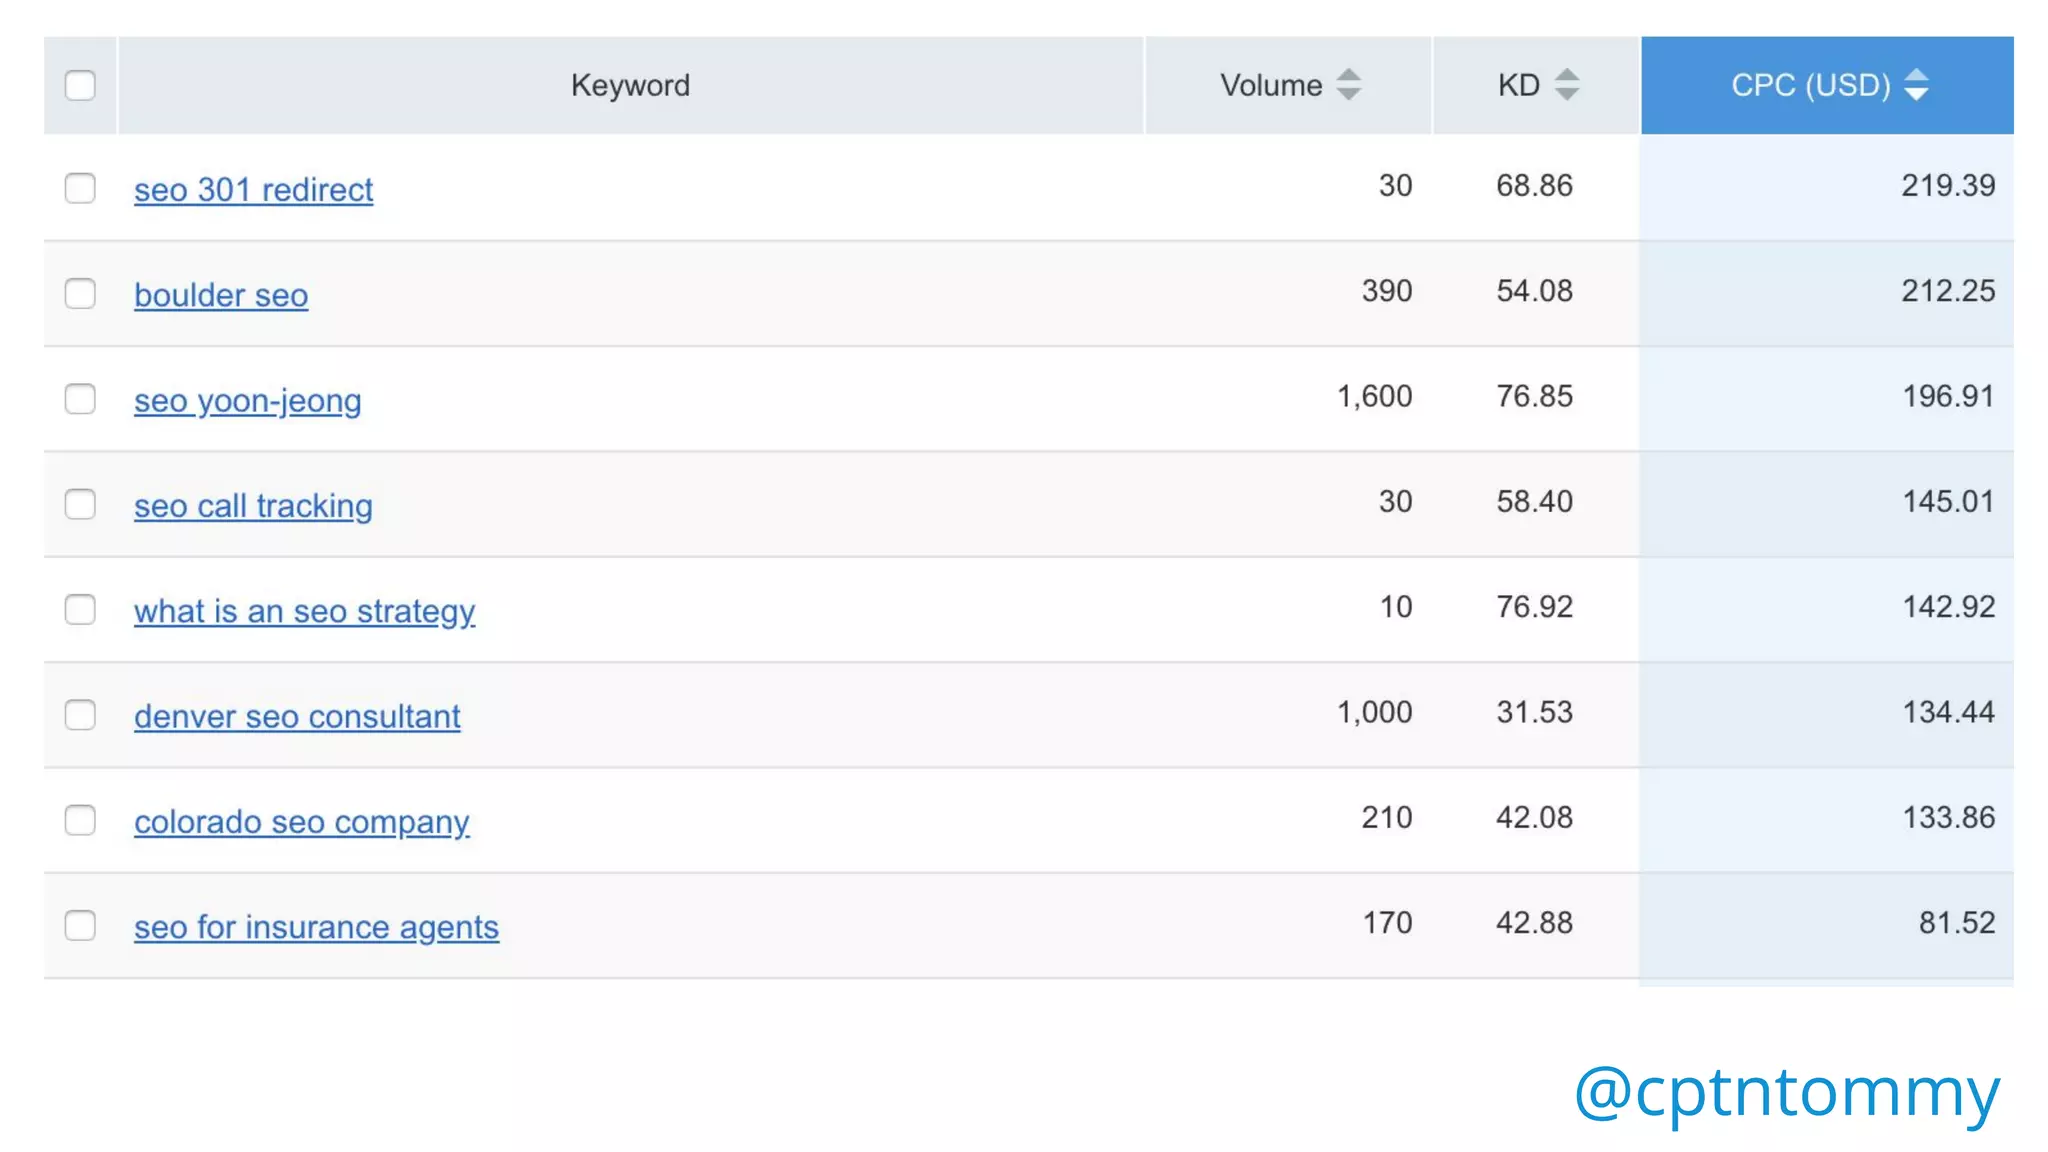Click the Volume column sort arrows

point(1348,85)
